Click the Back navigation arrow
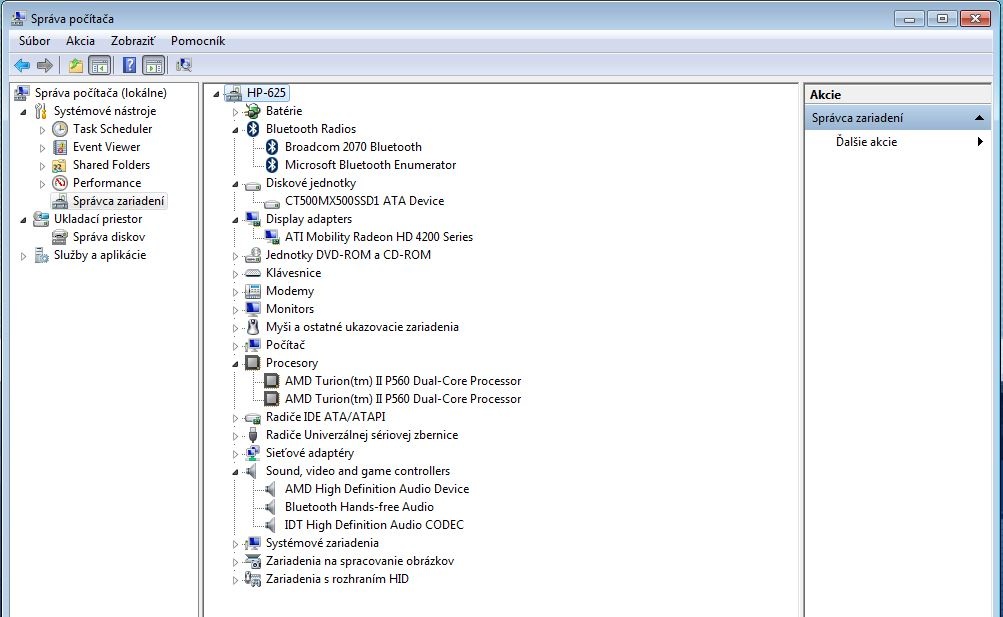Image resolution: width=1003 pixels, height=617 pixels. click(22, 65)
